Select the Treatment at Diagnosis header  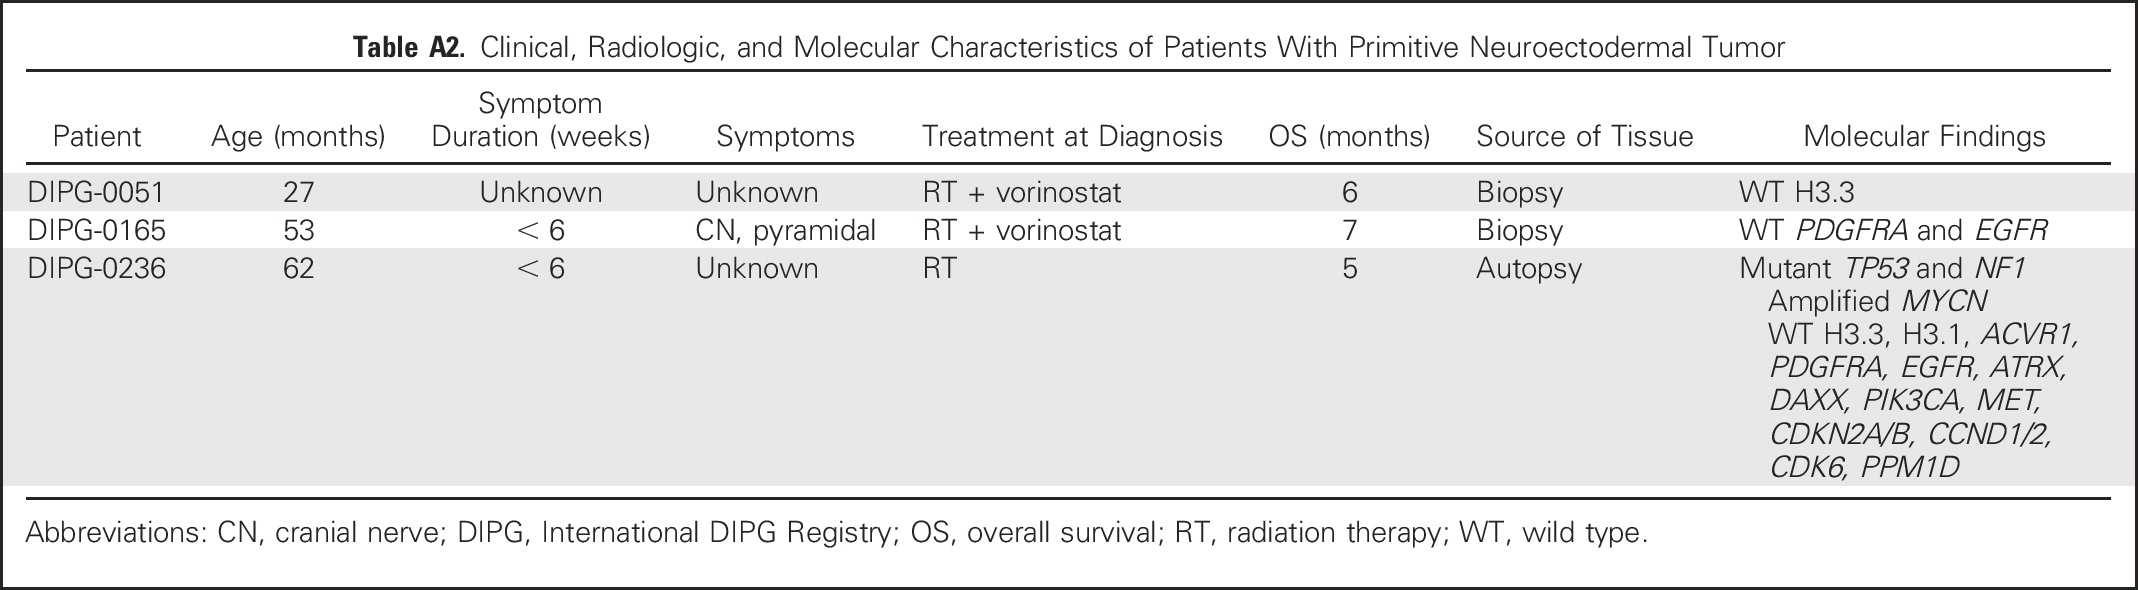click(1072, 137)
